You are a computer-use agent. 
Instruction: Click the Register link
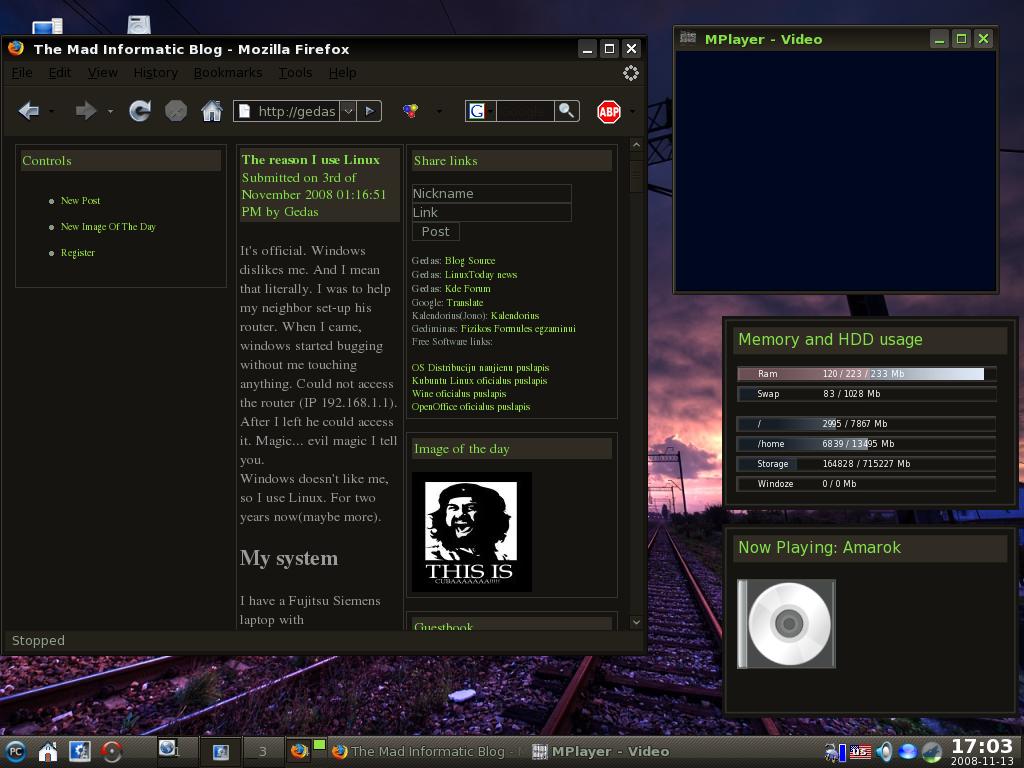click(x=78, y=253)
